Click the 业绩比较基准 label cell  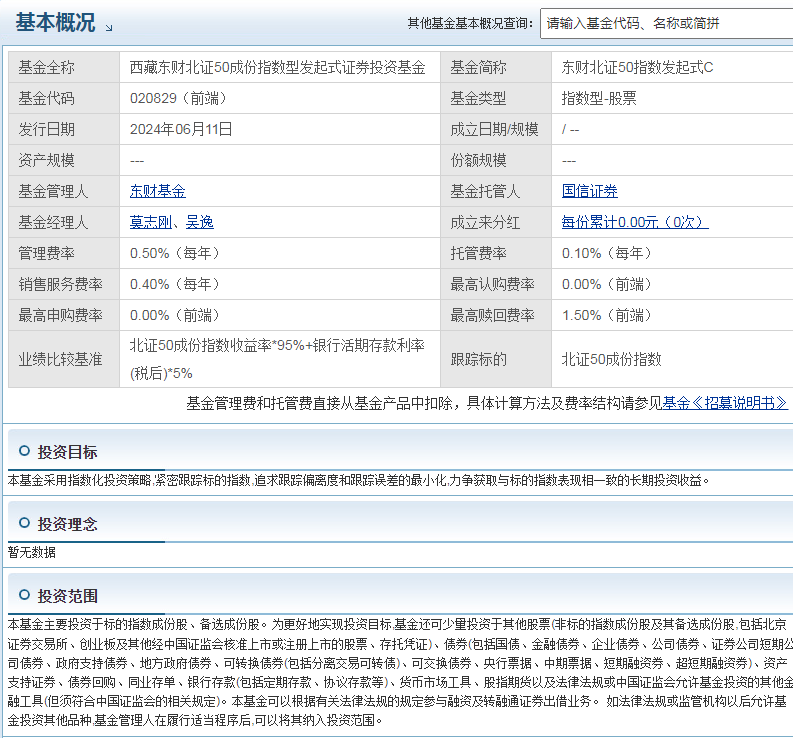coord(64,359)
